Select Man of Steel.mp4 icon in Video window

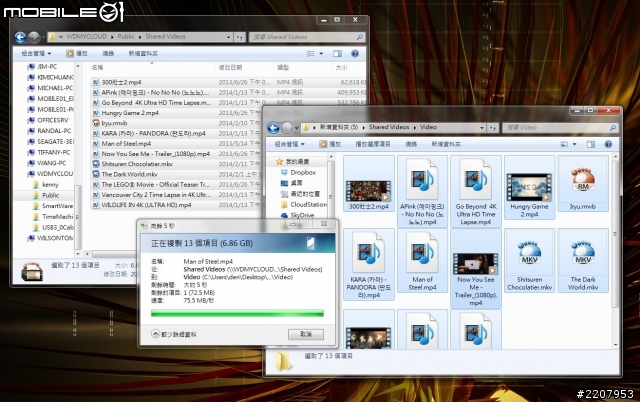[422, 260]
